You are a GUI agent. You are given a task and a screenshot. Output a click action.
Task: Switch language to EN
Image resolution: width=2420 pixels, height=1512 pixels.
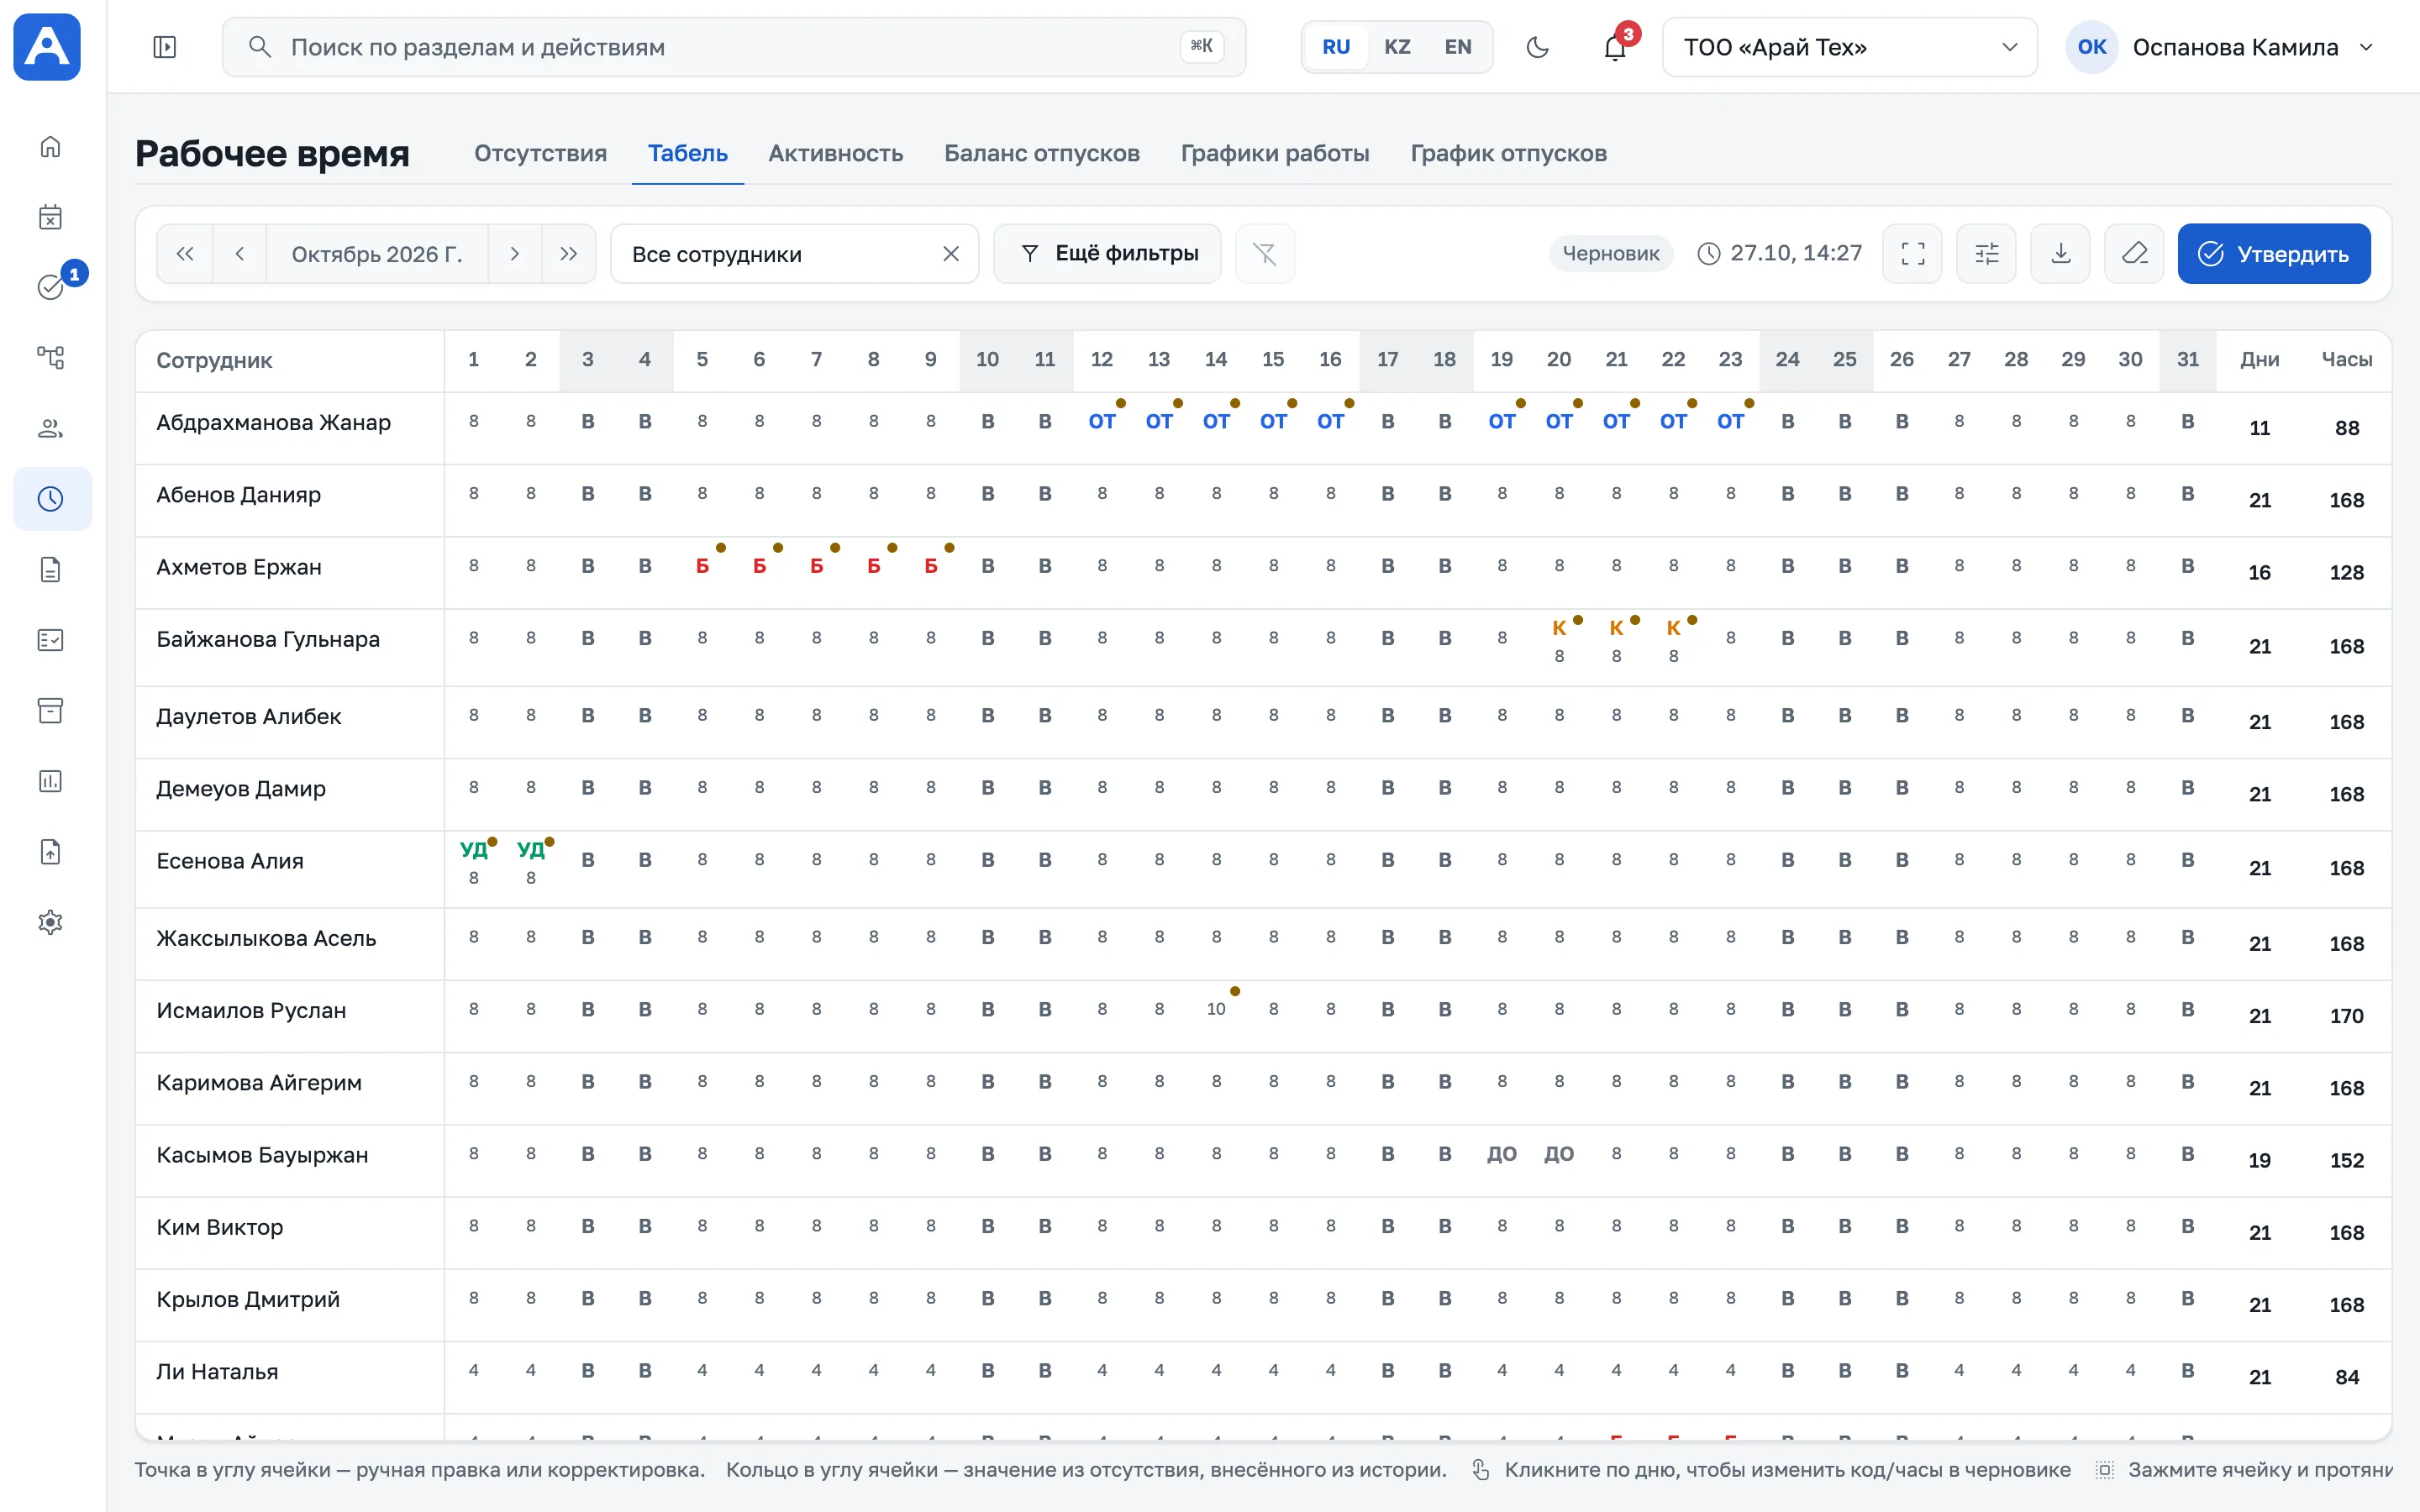[1458, 47]
